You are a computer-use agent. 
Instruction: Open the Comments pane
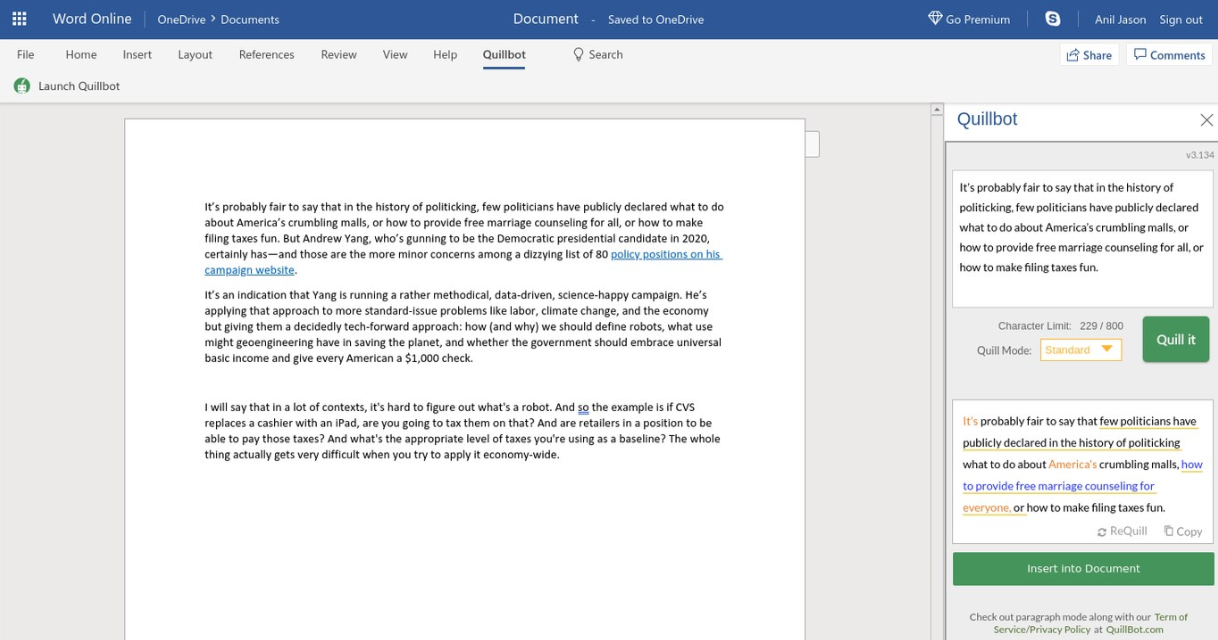1169,55
